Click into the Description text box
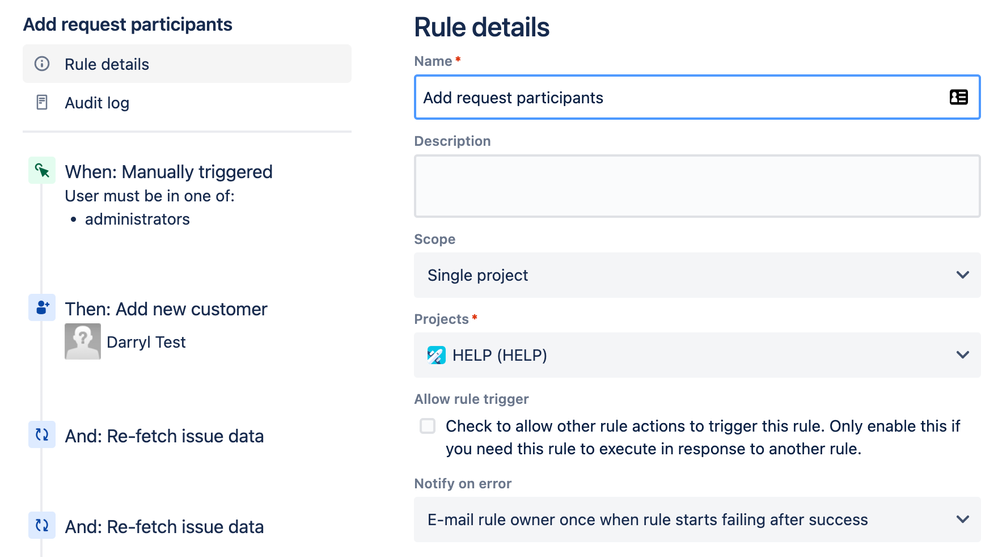This screenshot has width=998, height=557. point(696,186)
